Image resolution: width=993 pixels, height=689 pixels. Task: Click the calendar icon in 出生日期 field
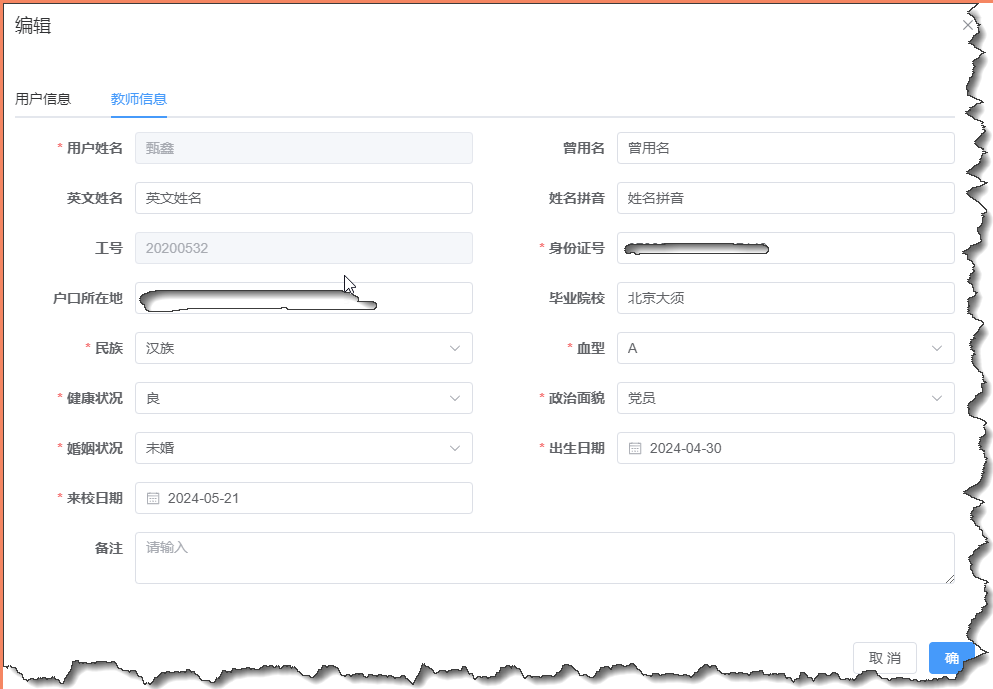tap(635, 448)
